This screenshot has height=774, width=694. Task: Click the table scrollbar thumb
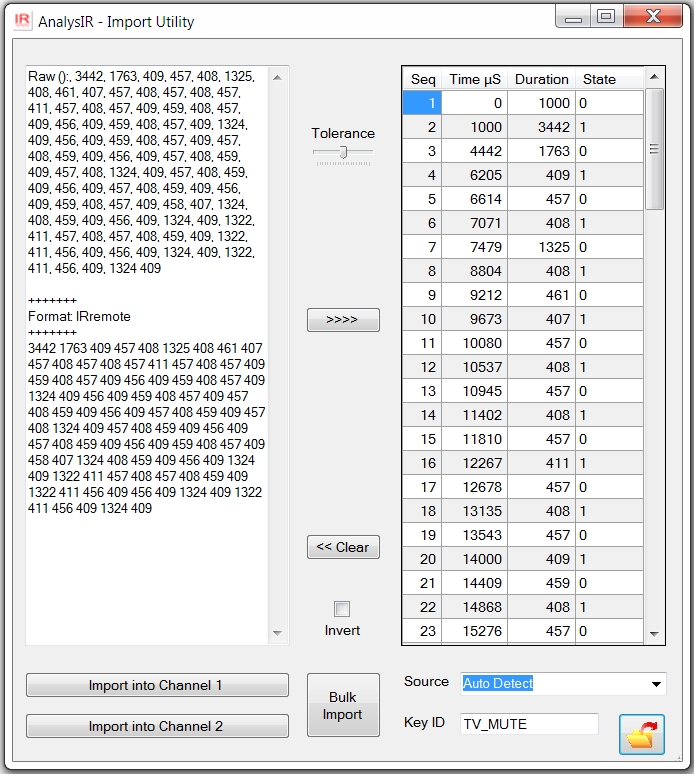[x=655, y=149]
